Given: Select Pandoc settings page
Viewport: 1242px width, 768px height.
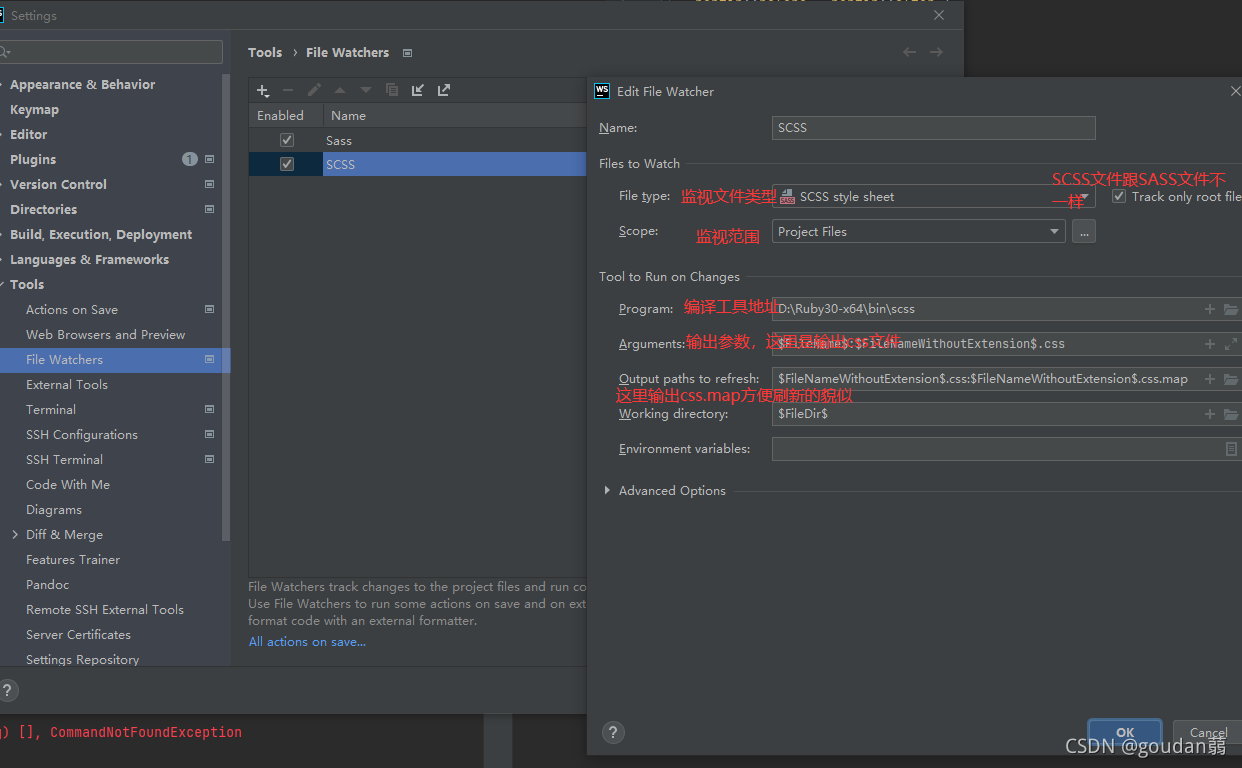Looking at the screenshot, I should tap(48, 584).
